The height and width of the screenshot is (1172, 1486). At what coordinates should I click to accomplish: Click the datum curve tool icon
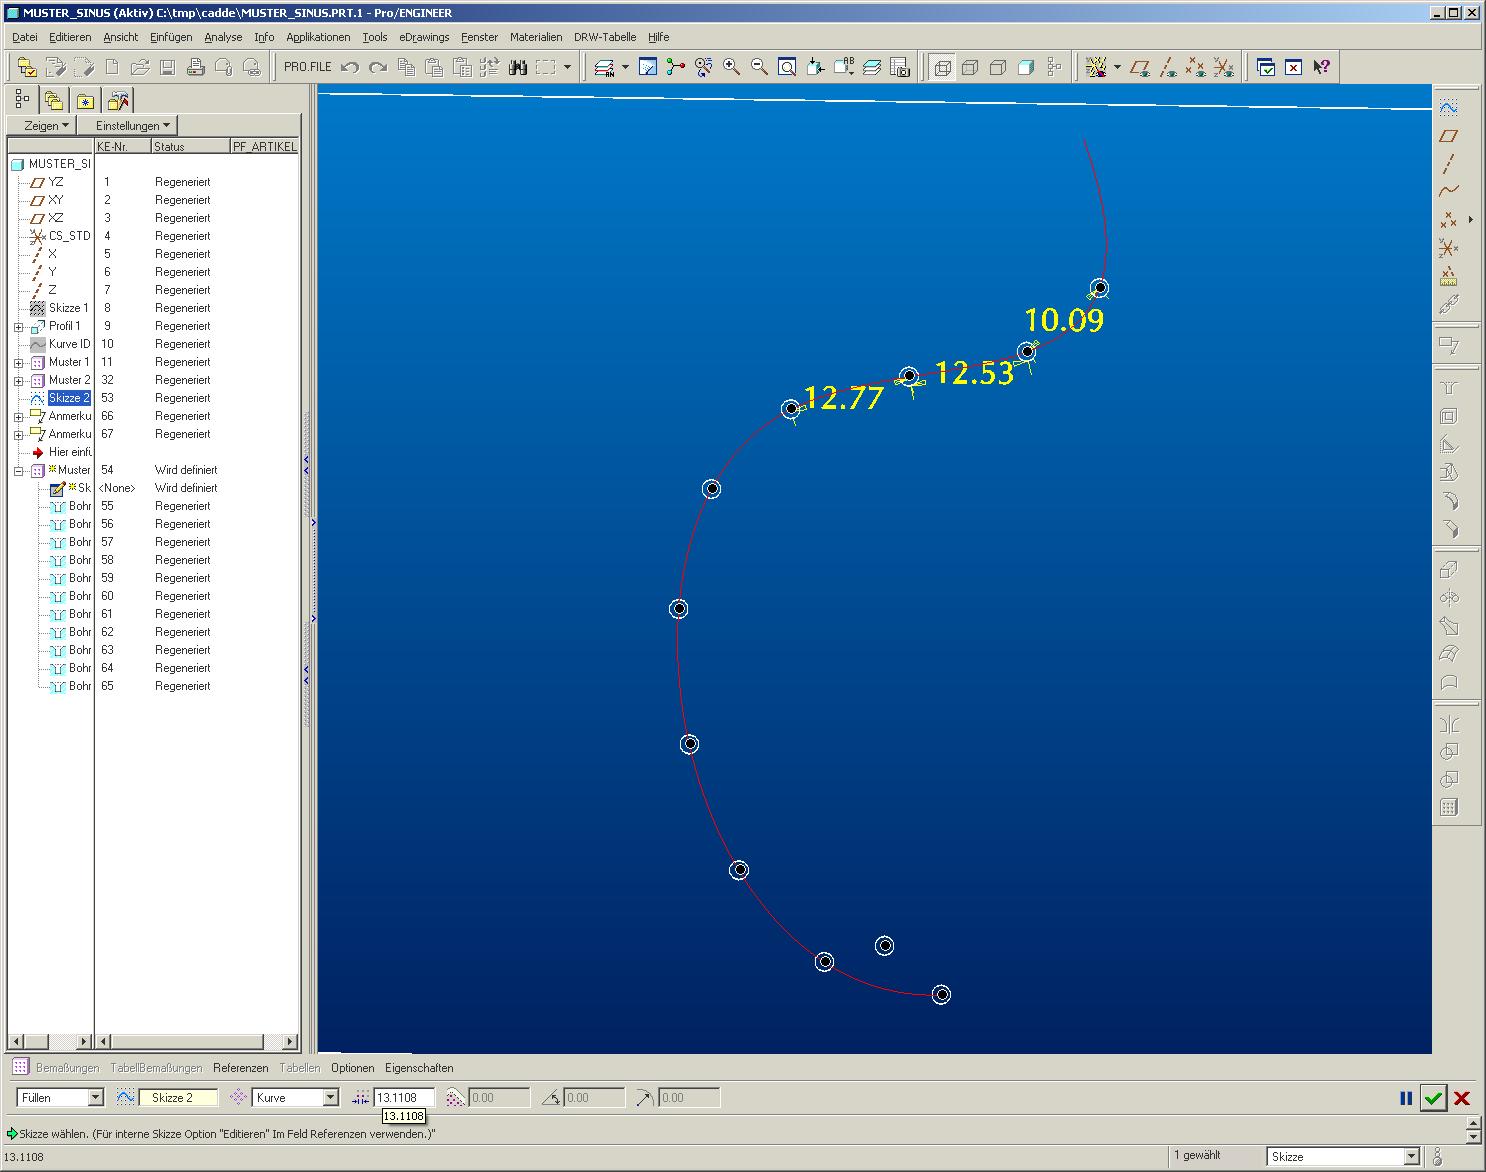tap(1448, 191)
